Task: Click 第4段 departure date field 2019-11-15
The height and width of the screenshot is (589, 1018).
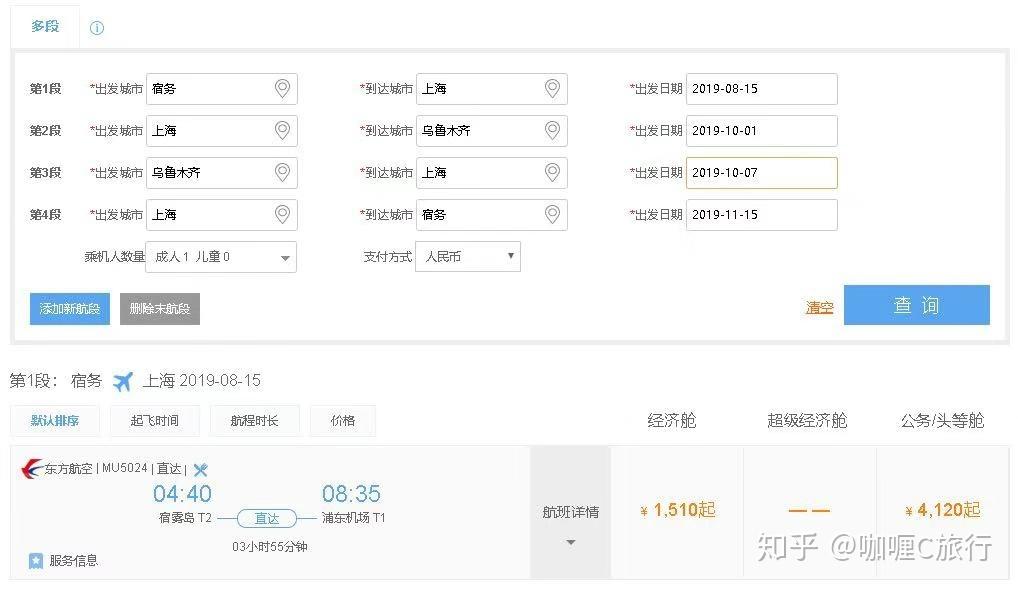Action: click(x=762, y=215)
